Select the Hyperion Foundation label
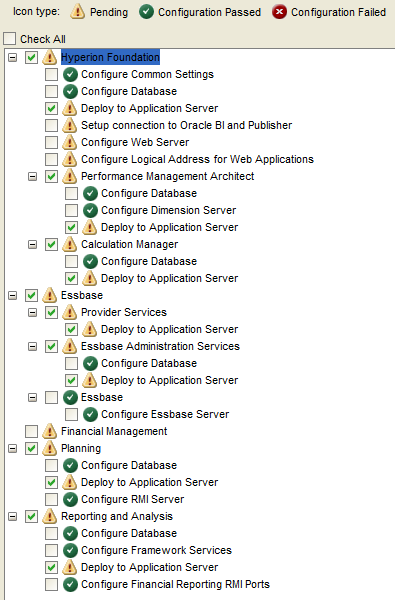This screenshot has width=395, height=600. [110, 57]
